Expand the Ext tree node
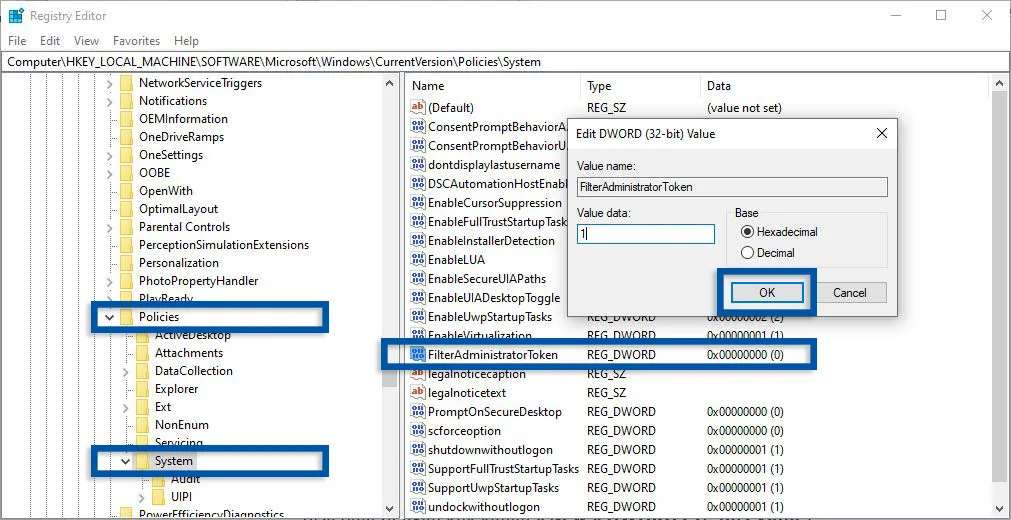 pyautogui.click(x=126, y=407)
